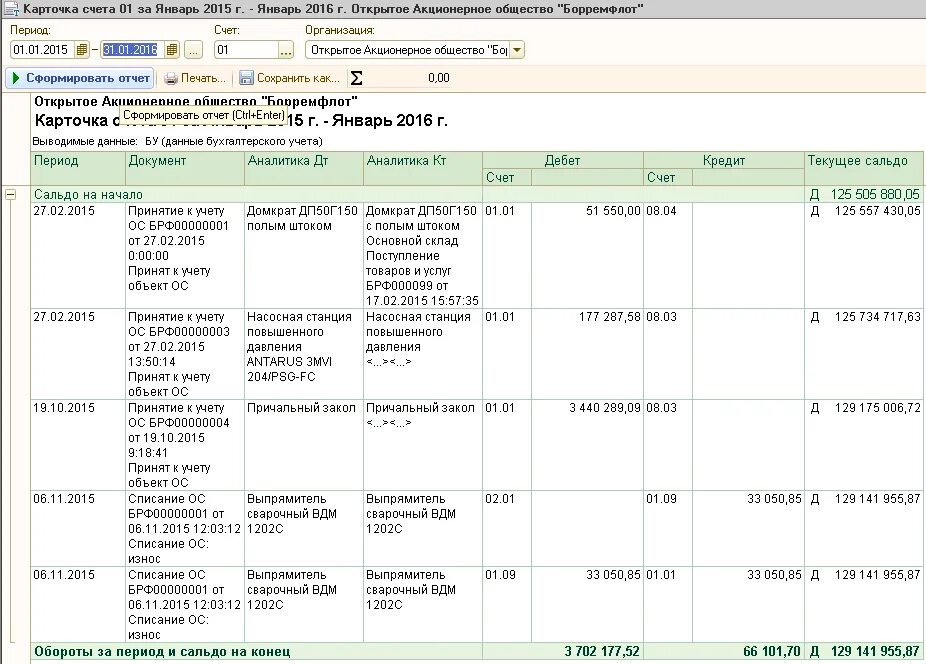
Task: Expand the organization dropdown arrow
Action: tap(517, 50)
